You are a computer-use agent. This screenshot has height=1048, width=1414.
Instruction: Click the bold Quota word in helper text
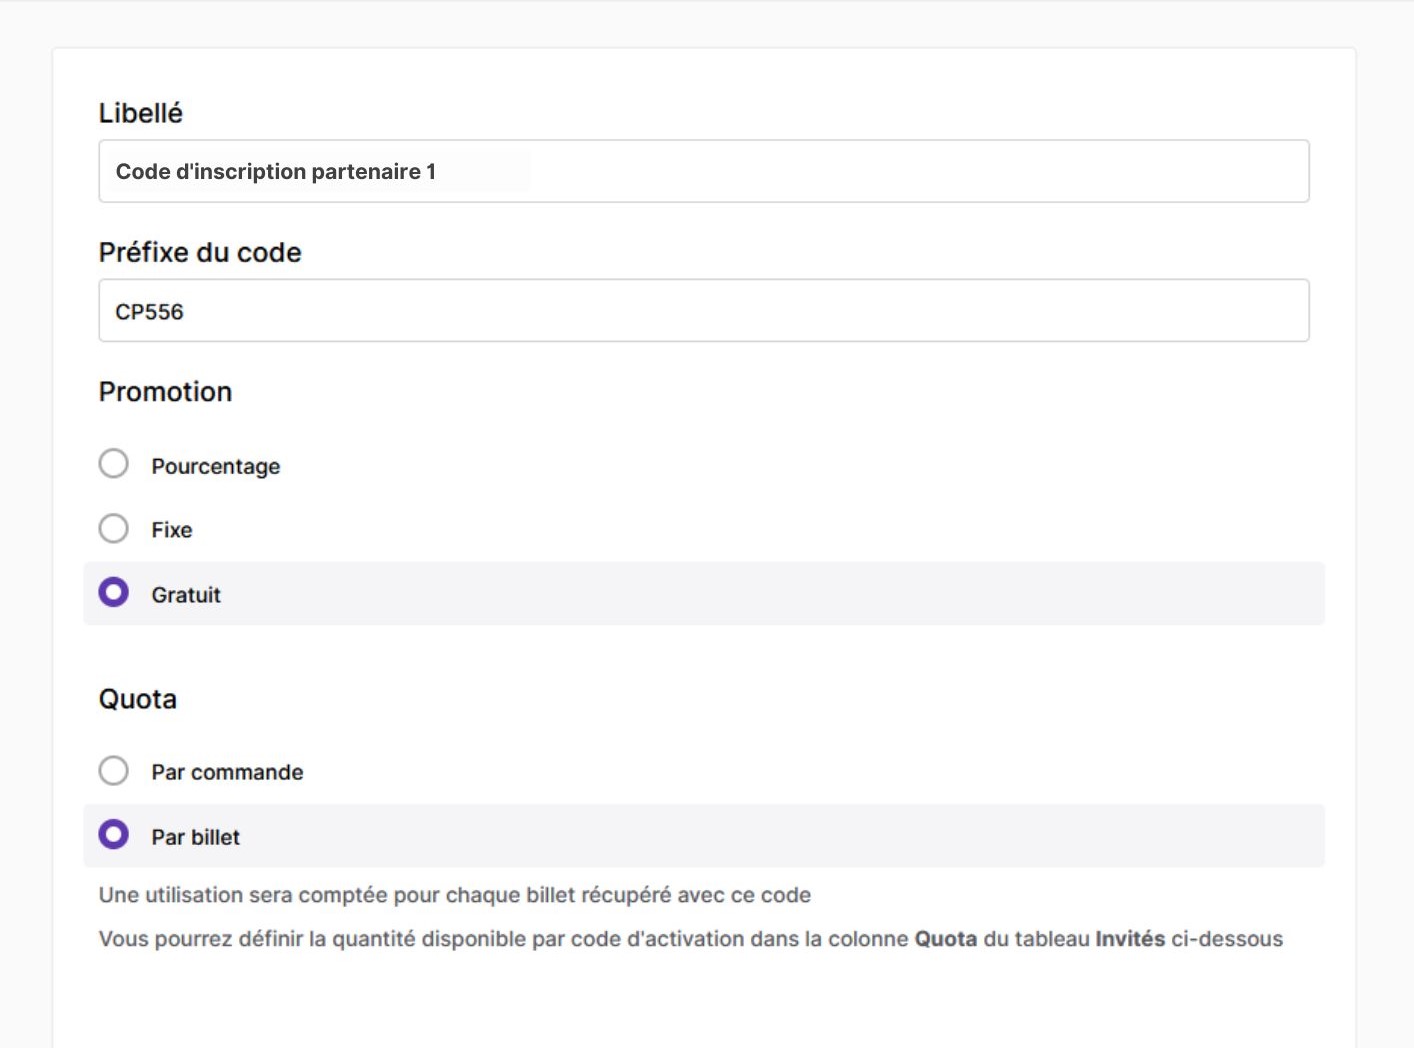pos(946,939)
